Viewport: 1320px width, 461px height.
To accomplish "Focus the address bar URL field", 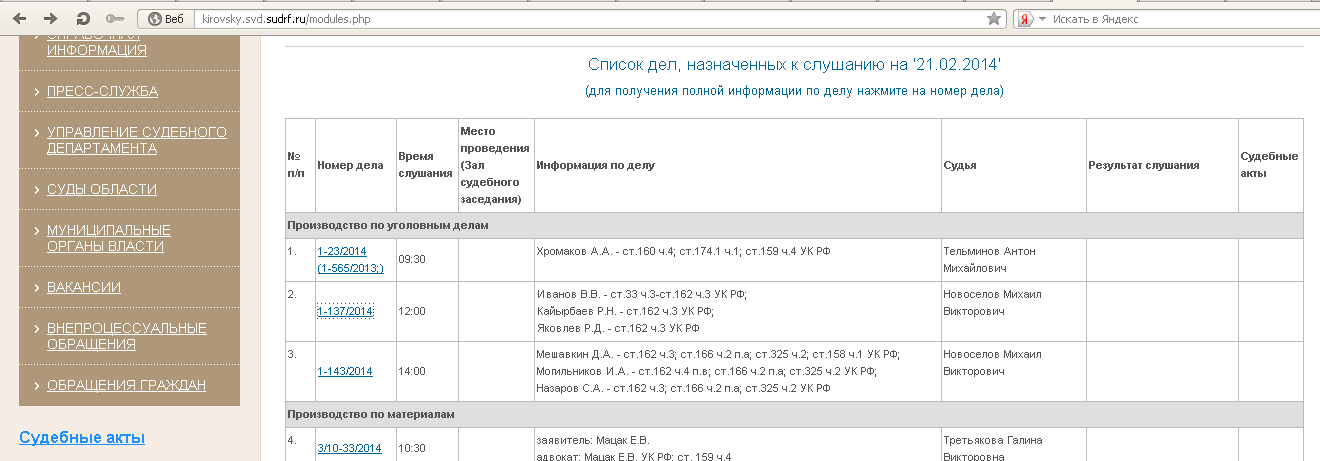I will coord(590,19).
